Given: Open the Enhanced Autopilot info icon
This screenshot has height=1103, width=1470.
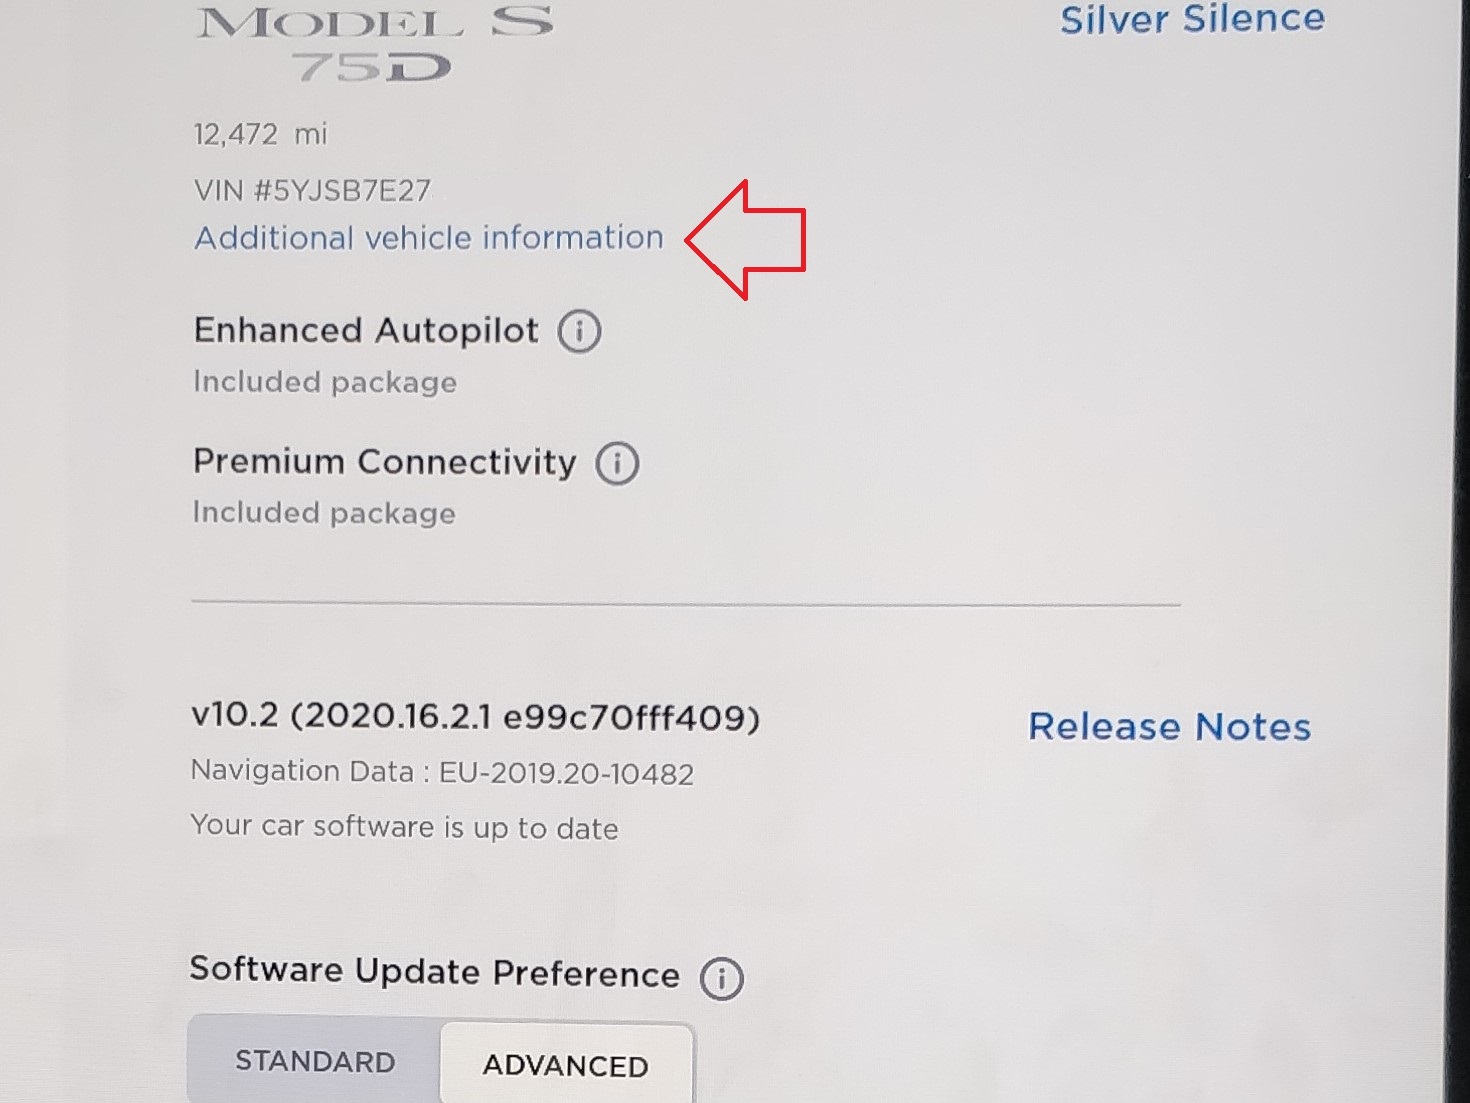Looking at the screenshot, I should (579, 331).
